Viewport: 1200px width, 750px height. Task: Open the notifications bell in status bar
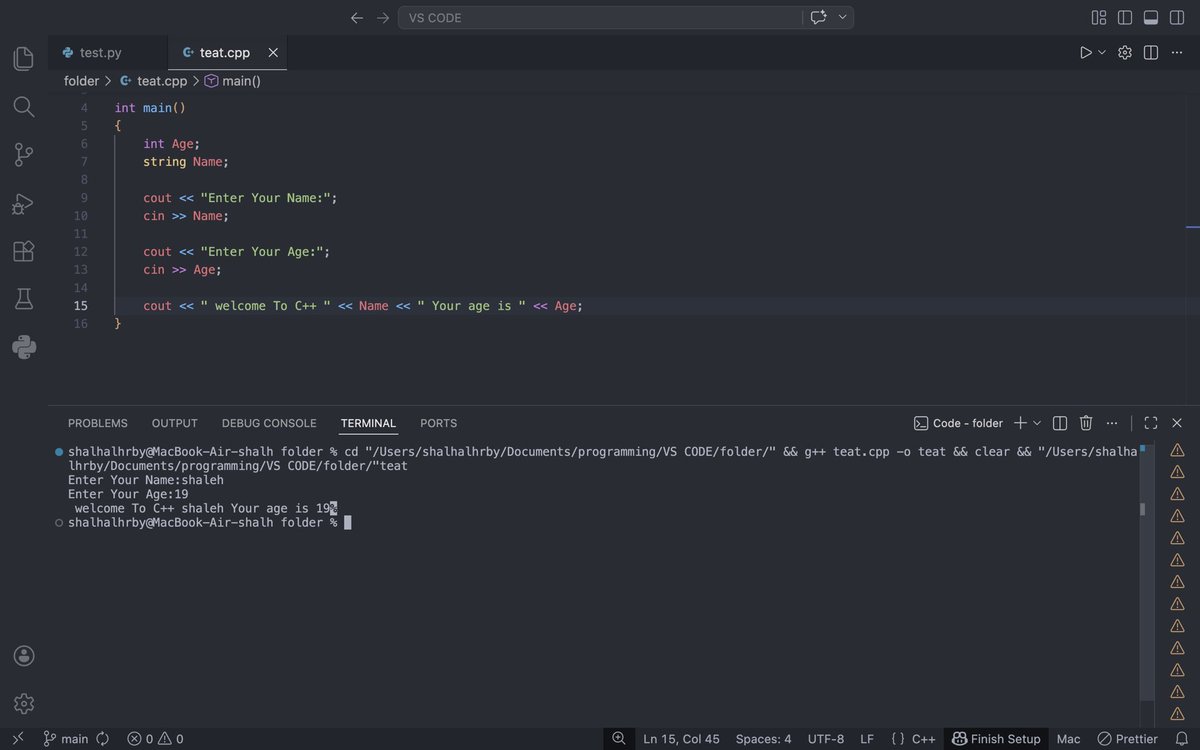point(1183,739)
